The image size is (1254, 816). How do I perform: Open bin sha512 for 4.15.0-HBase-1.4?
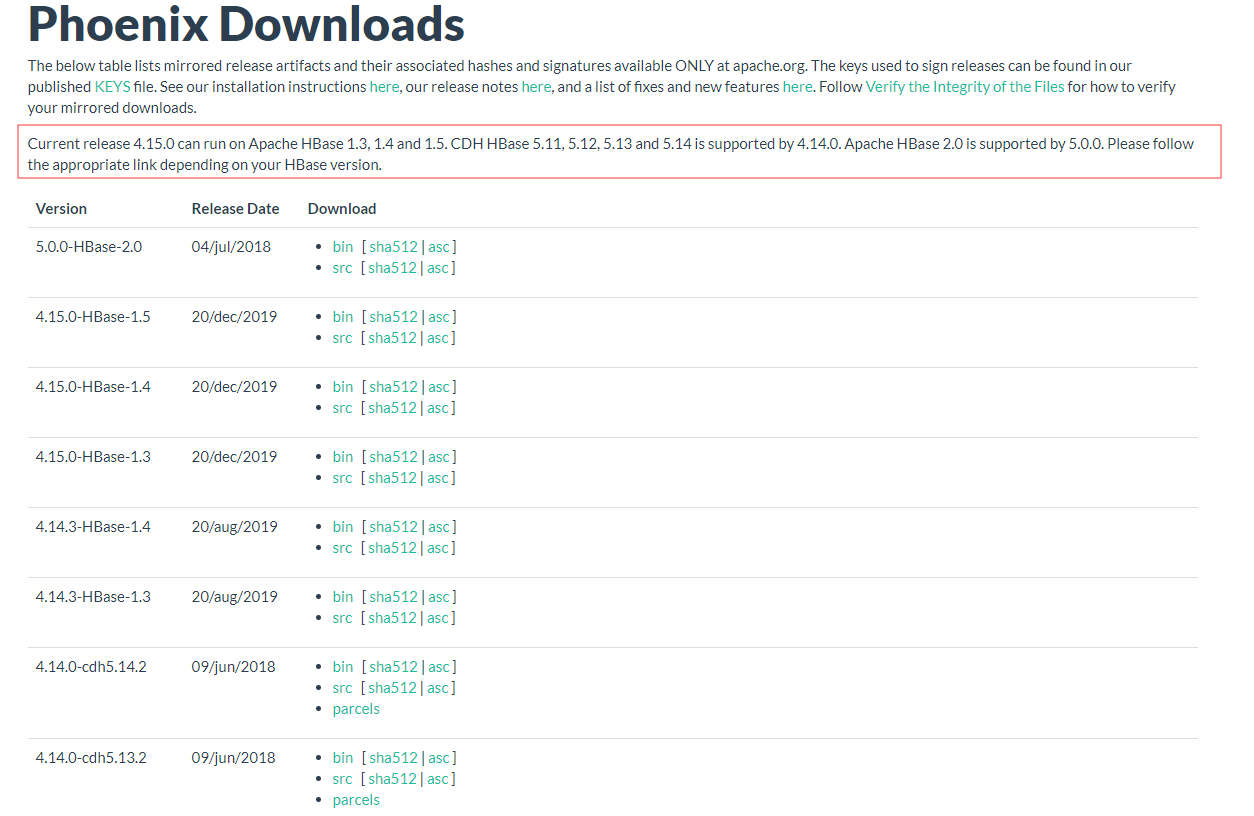click(x=393, y=387)
